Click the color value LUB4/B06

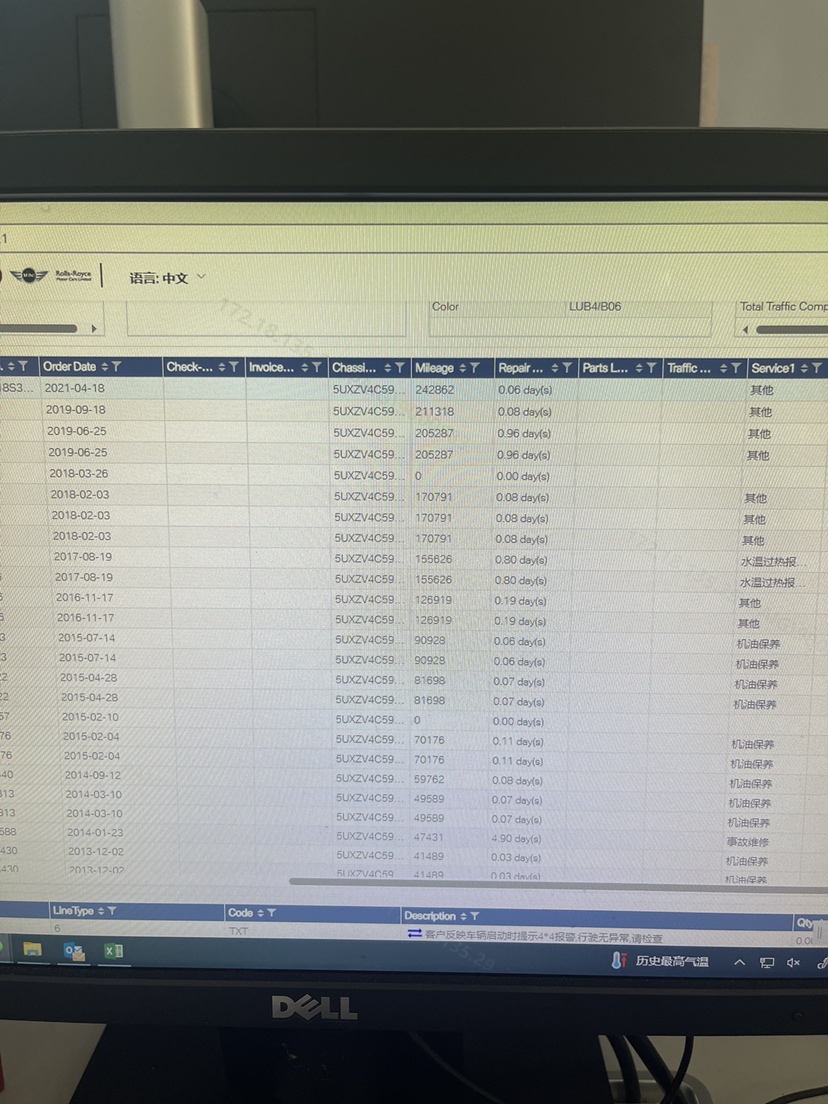595,306
